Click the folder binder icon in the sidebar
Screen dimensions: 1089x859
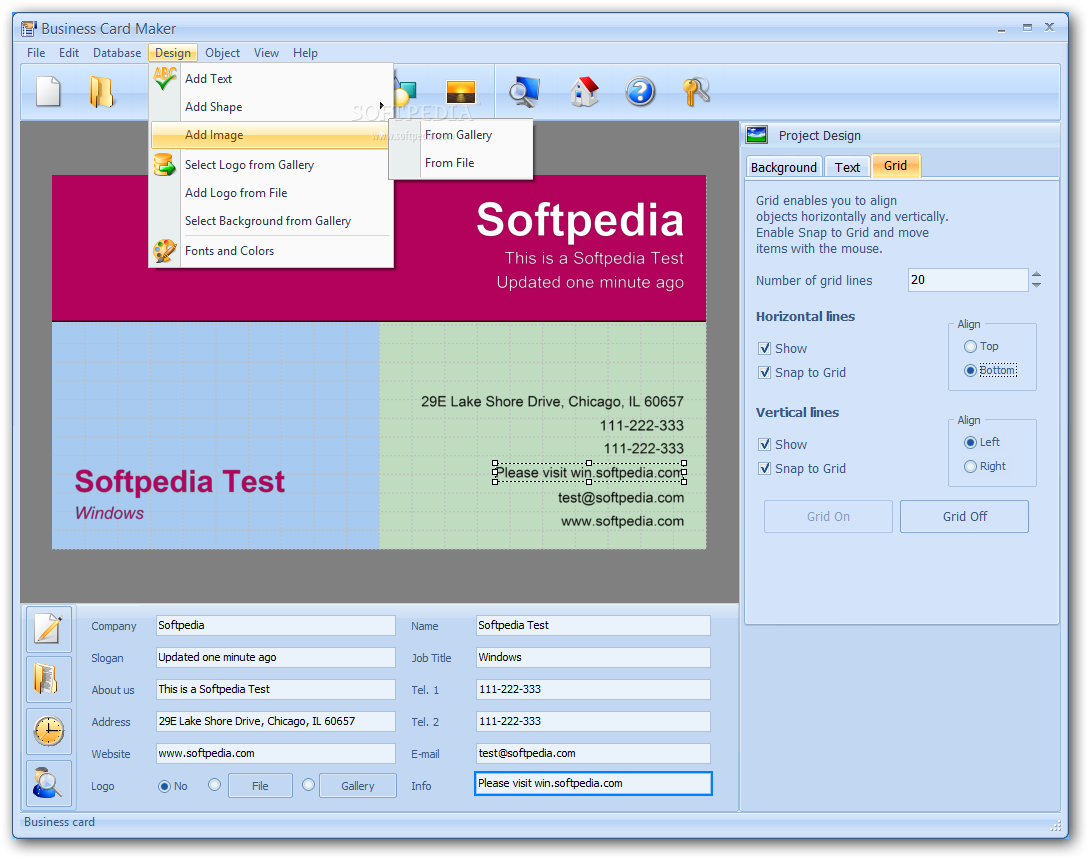tap(49, 679)
